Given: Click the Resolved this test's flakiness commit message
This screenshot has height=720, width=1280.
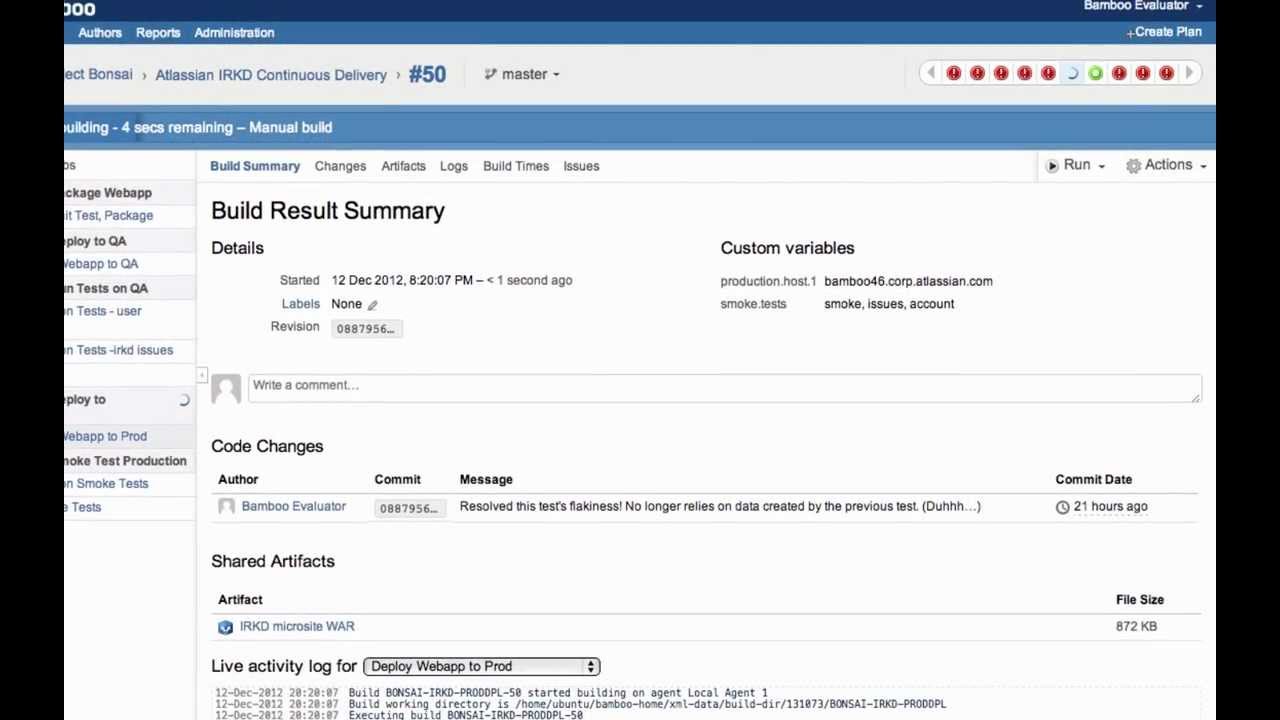Looking at the screenshot, I should [720, 506].
